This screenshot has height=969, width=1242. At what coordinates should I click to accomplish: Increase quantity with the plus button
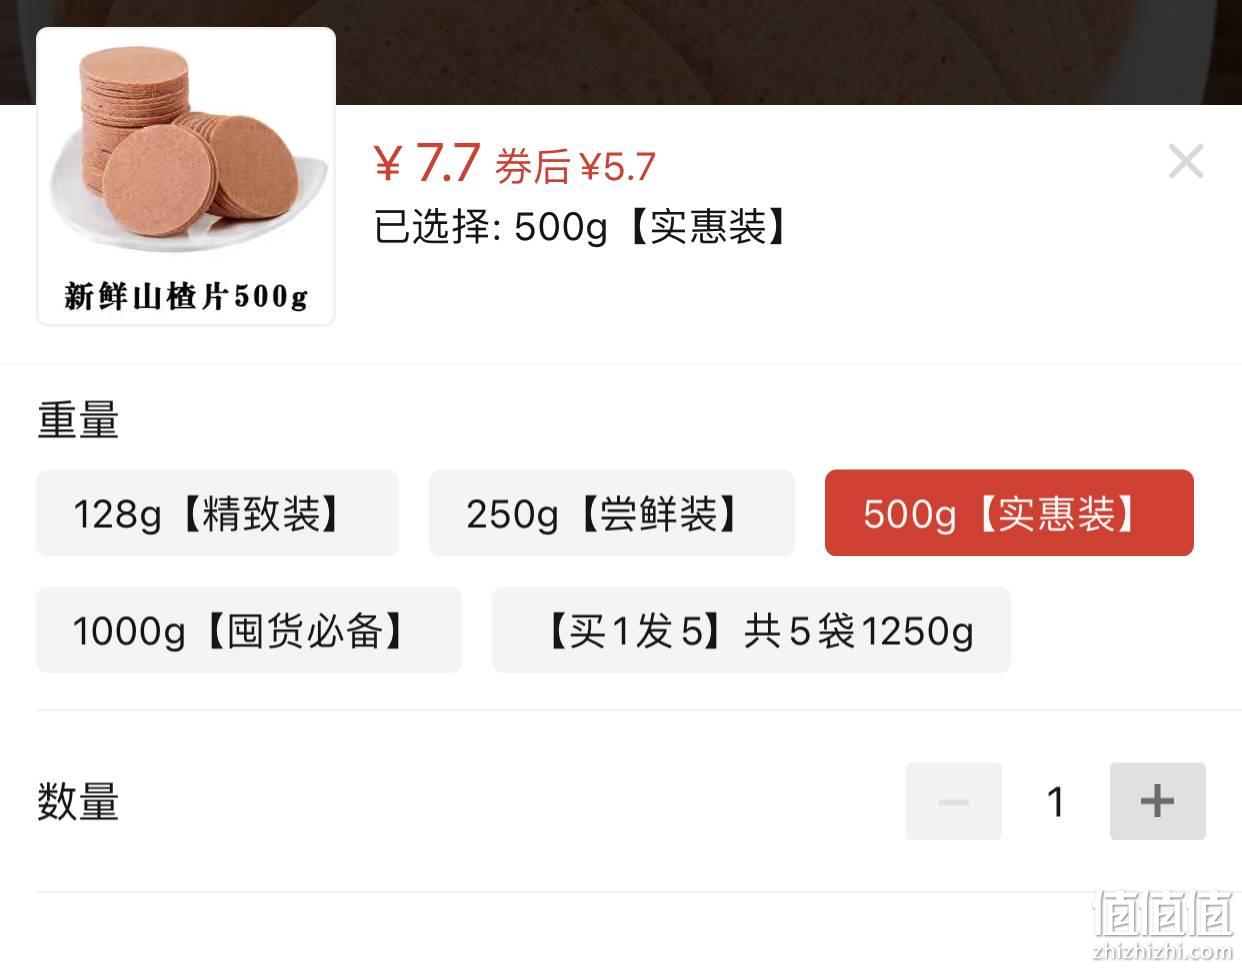coord(1157,801)
